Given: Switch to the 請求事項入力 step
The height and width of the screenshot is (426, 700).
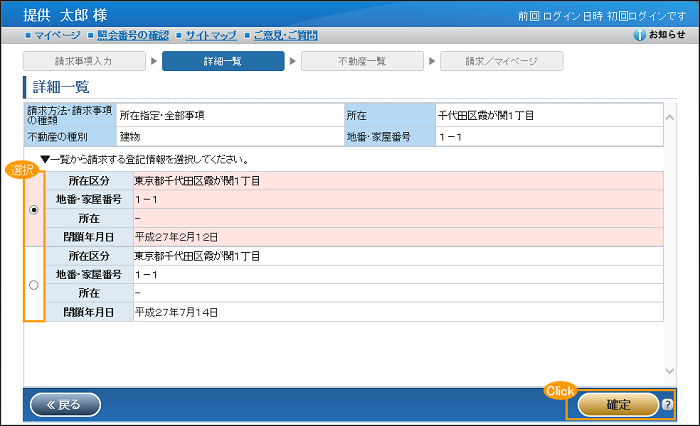Looking at the screenshot, I should point(84,61).
